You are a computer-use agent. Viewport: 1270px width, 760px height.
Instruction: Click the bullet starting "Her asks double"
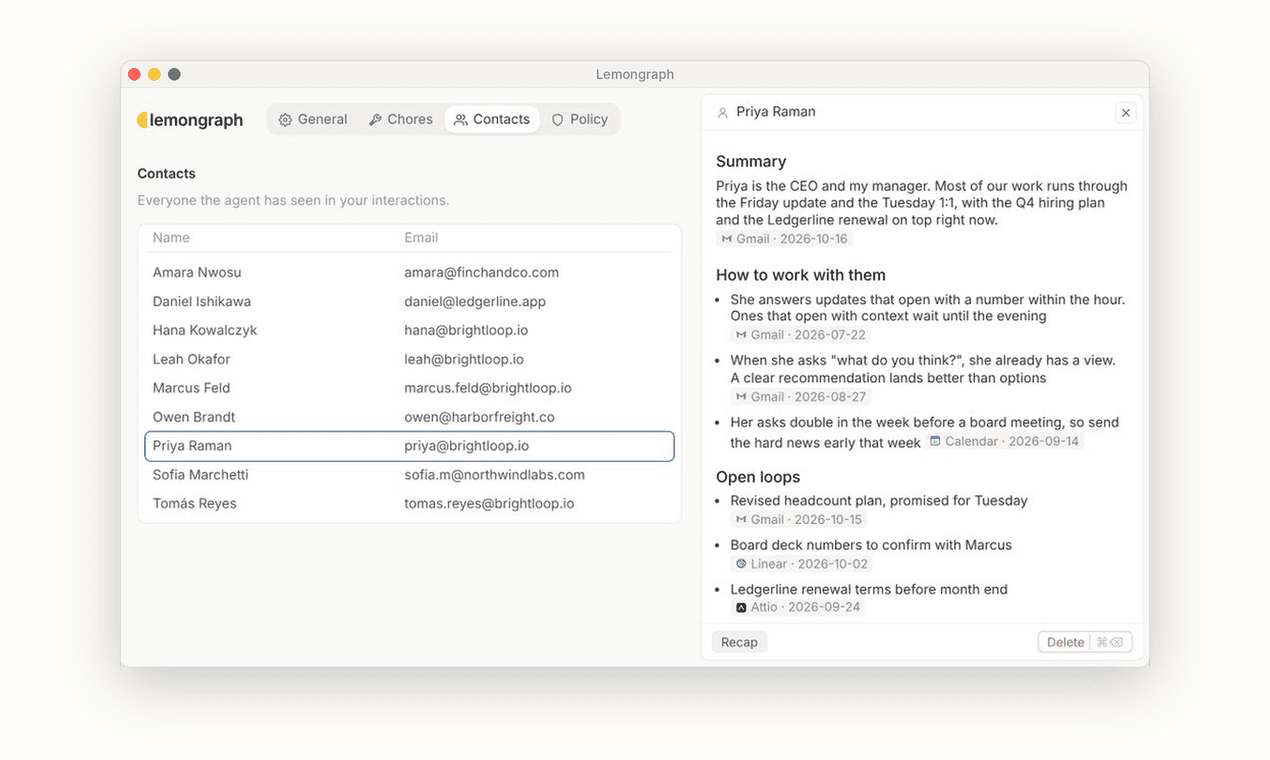point(925,432)
